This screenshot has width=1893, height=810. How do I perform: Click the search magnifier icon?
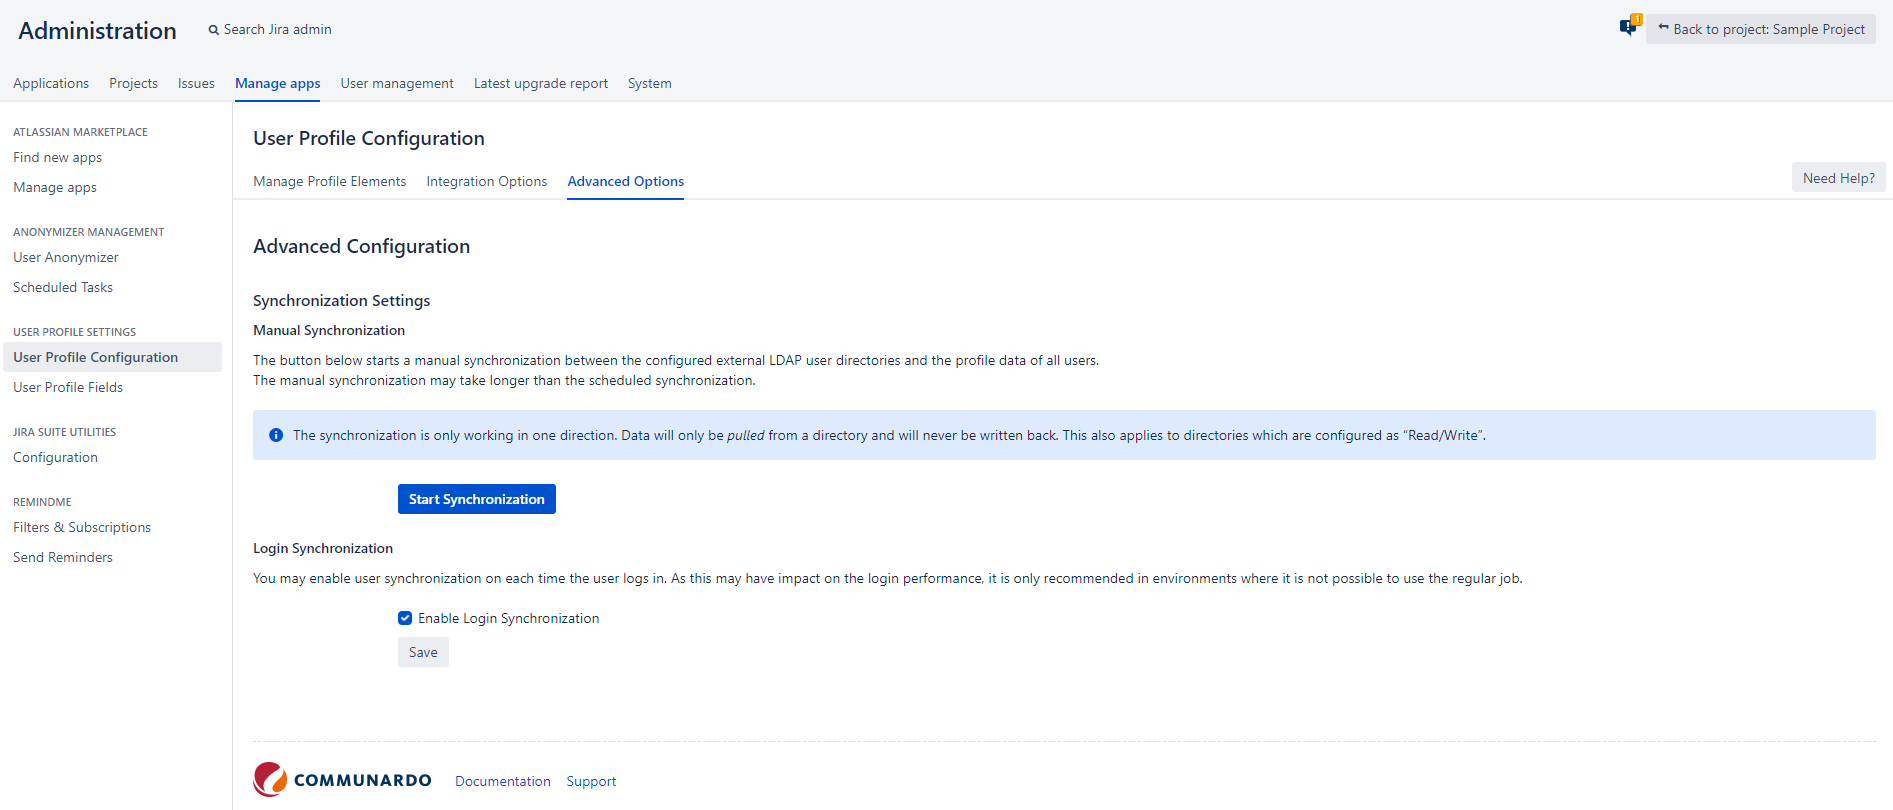(x=213, y=30)
